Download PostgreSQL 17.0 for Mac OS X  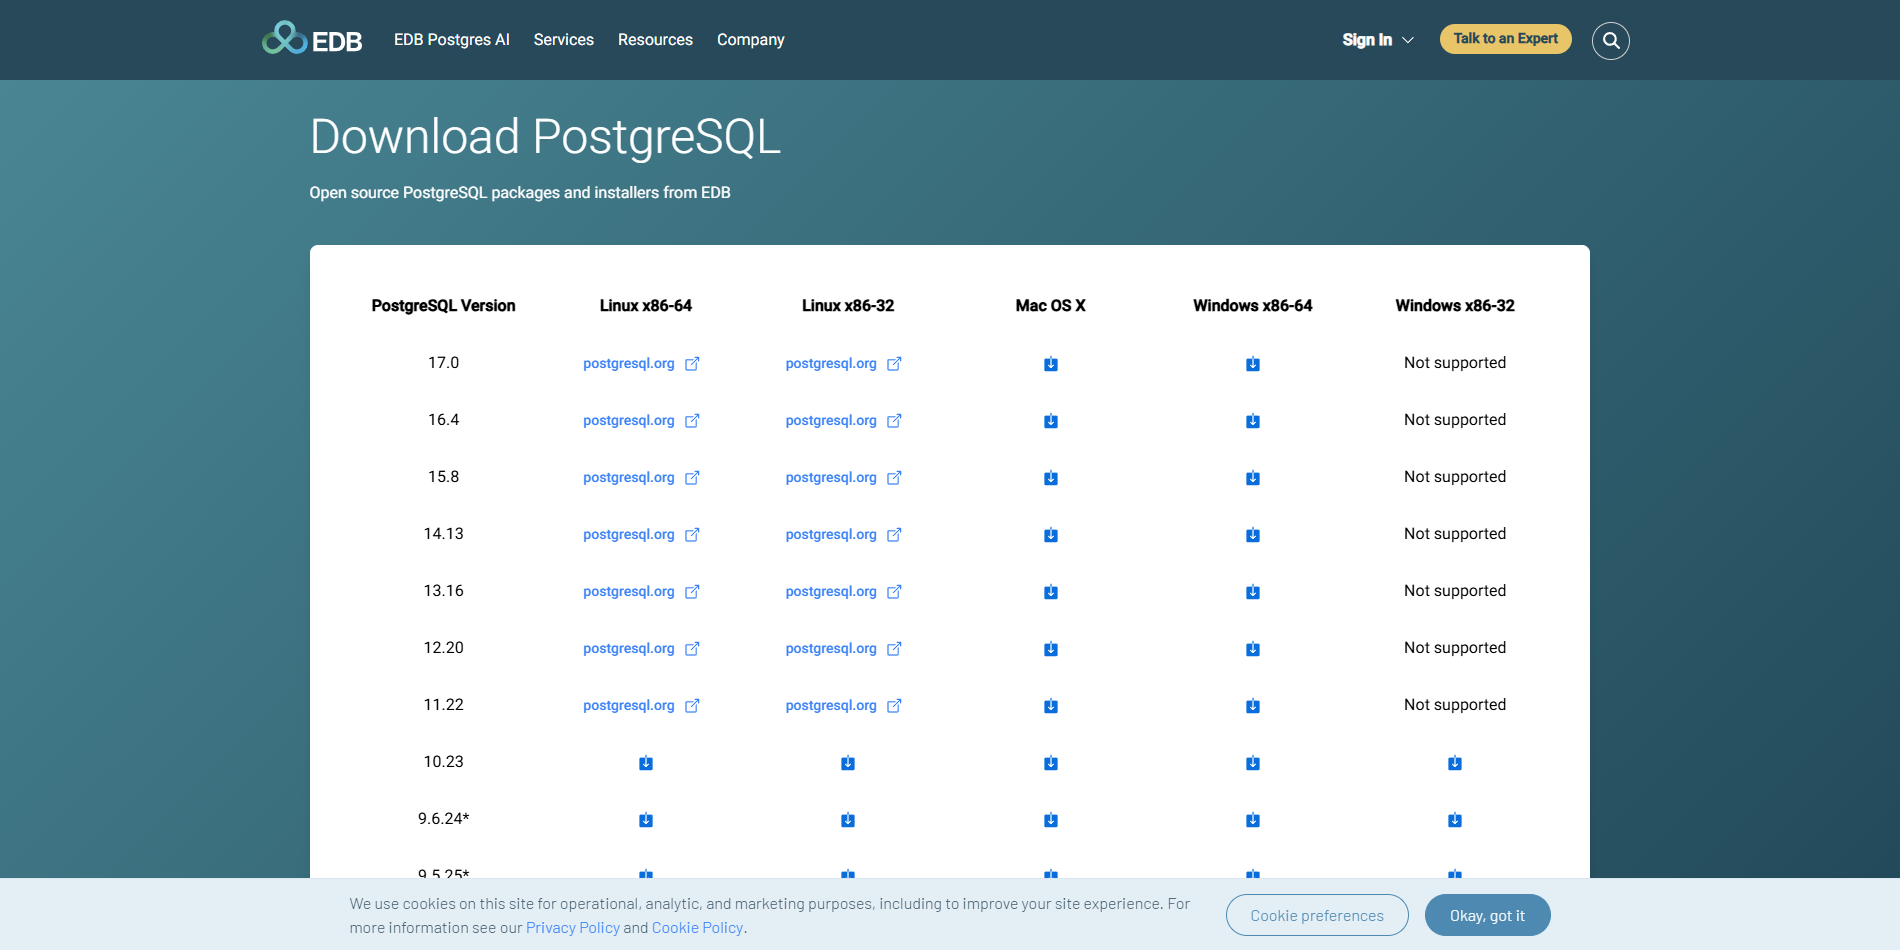pyautogui.click(x=1051, y=364)
